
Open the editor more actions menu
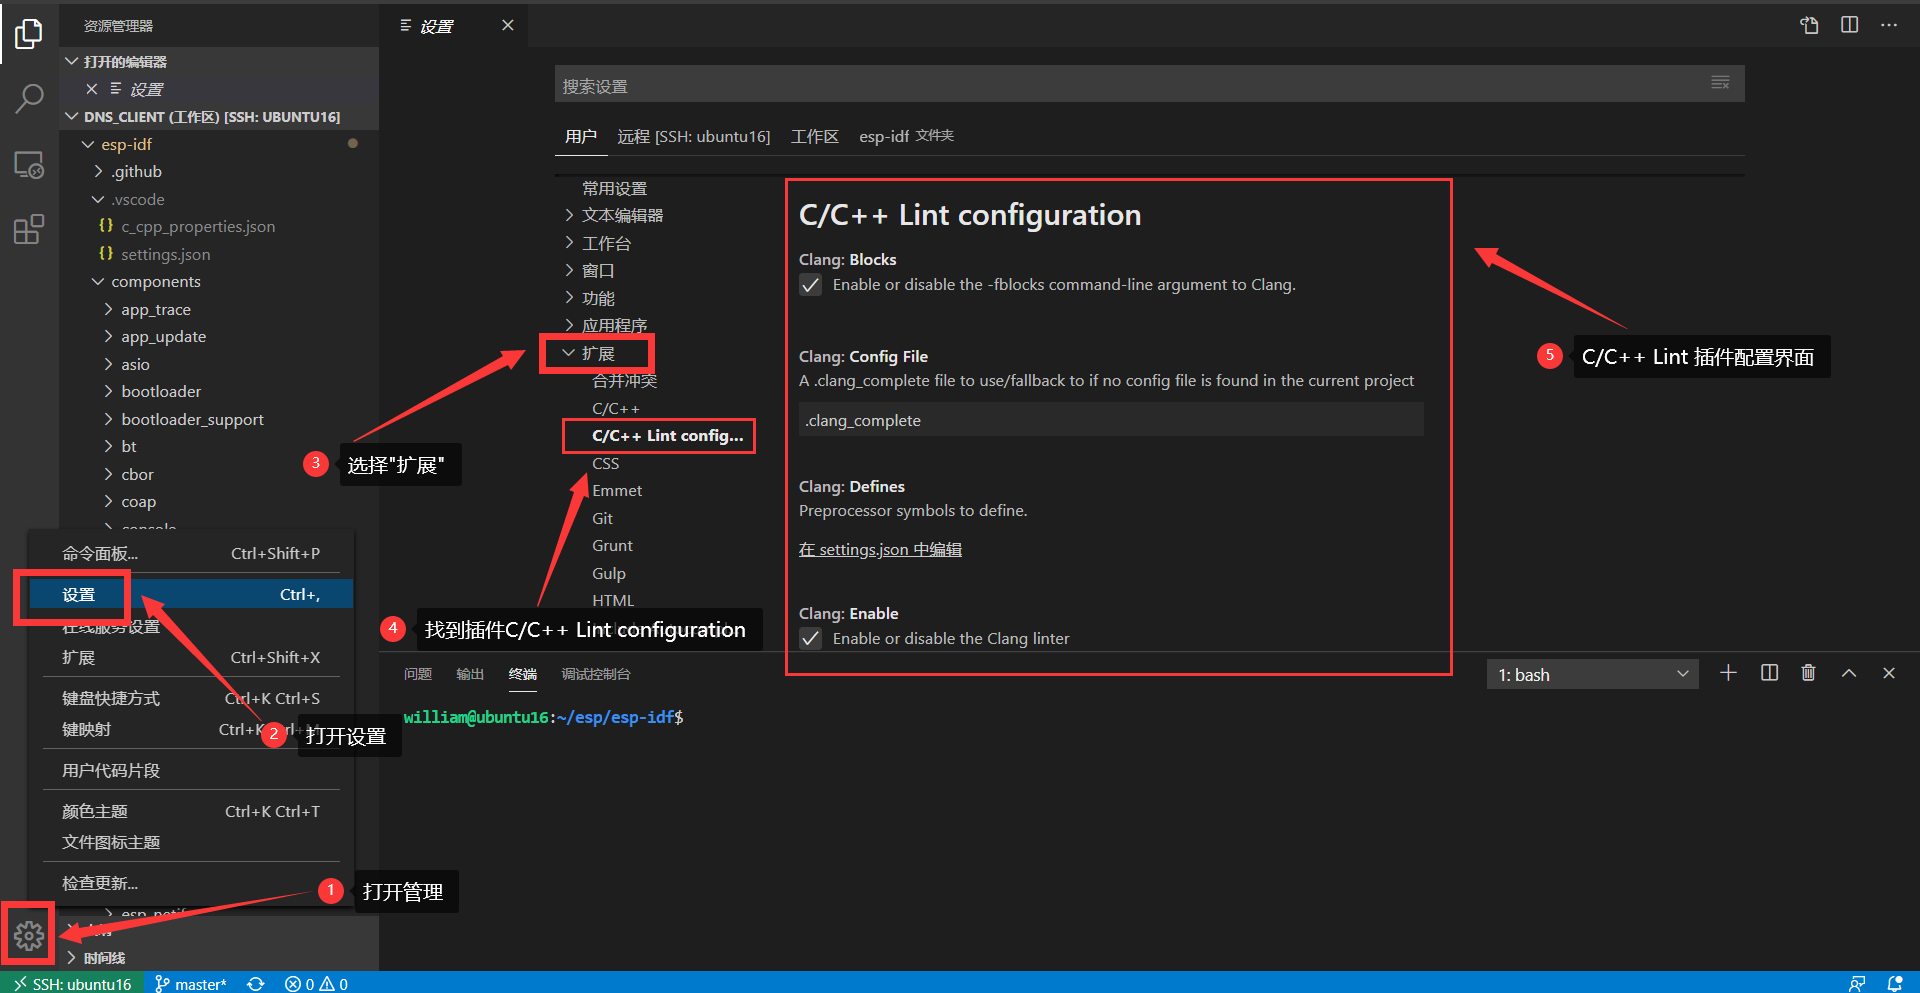pos(1888,25)
